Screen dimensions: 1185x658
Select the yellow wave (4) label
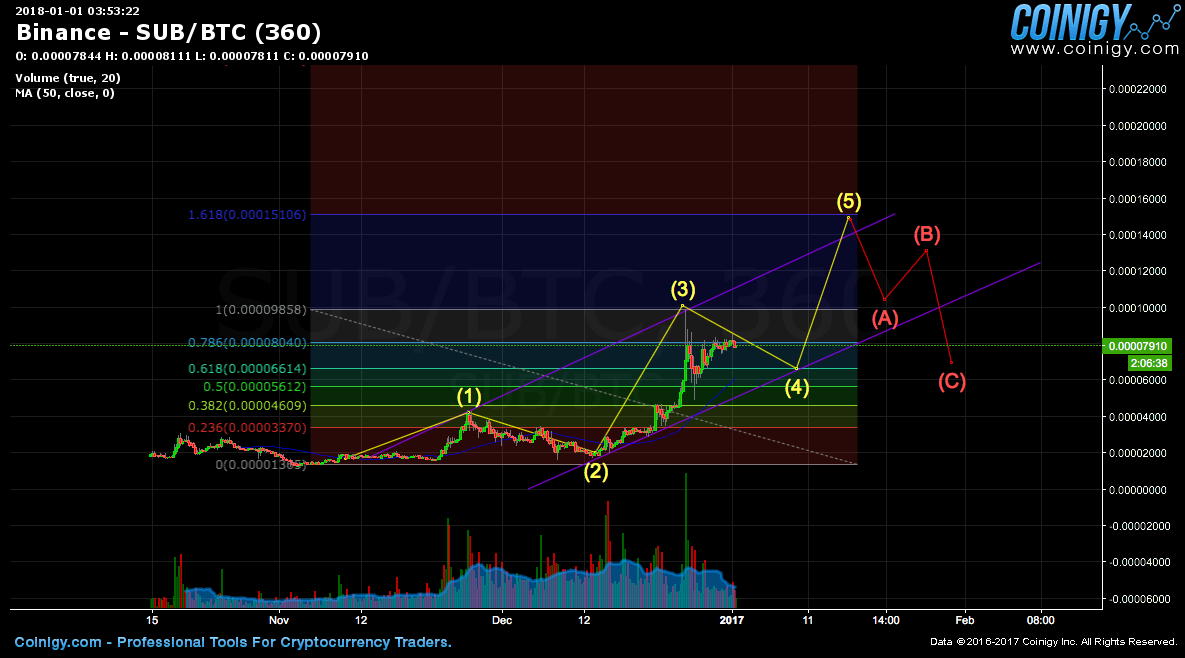tap(797, 388)
